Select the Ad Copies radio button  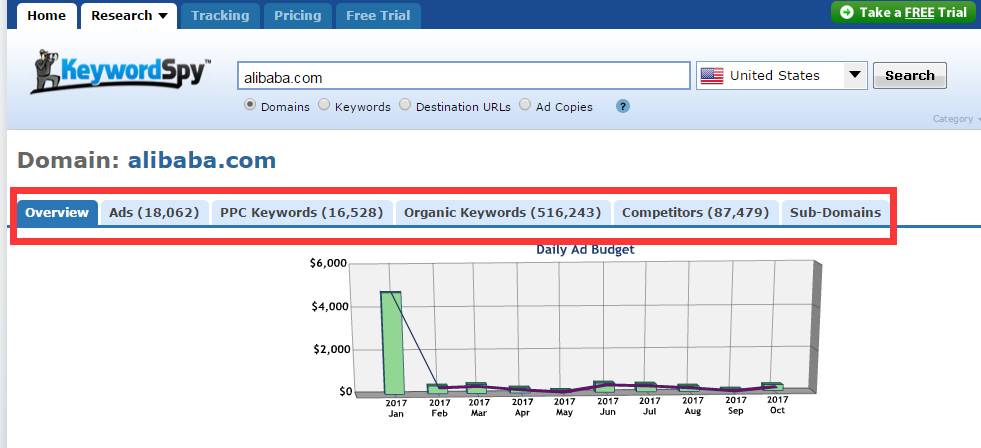tap(525, 105)
